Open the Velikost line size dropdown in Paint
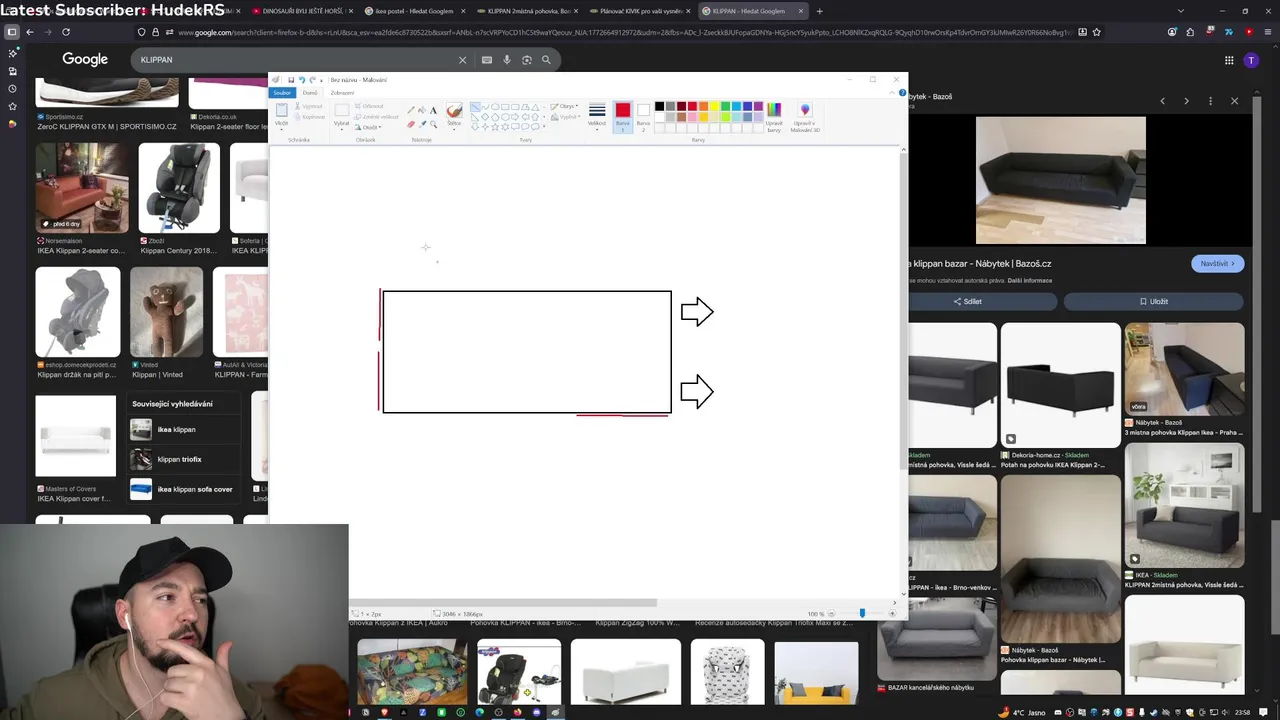 (597, 116)
